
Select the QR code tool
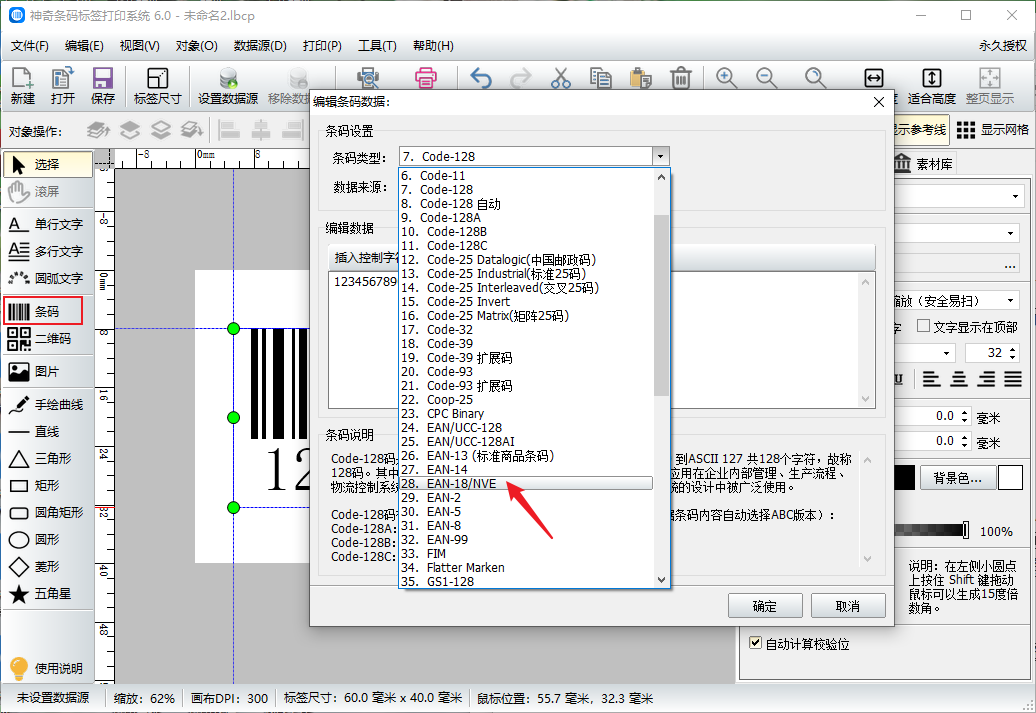tap(49, 339)
